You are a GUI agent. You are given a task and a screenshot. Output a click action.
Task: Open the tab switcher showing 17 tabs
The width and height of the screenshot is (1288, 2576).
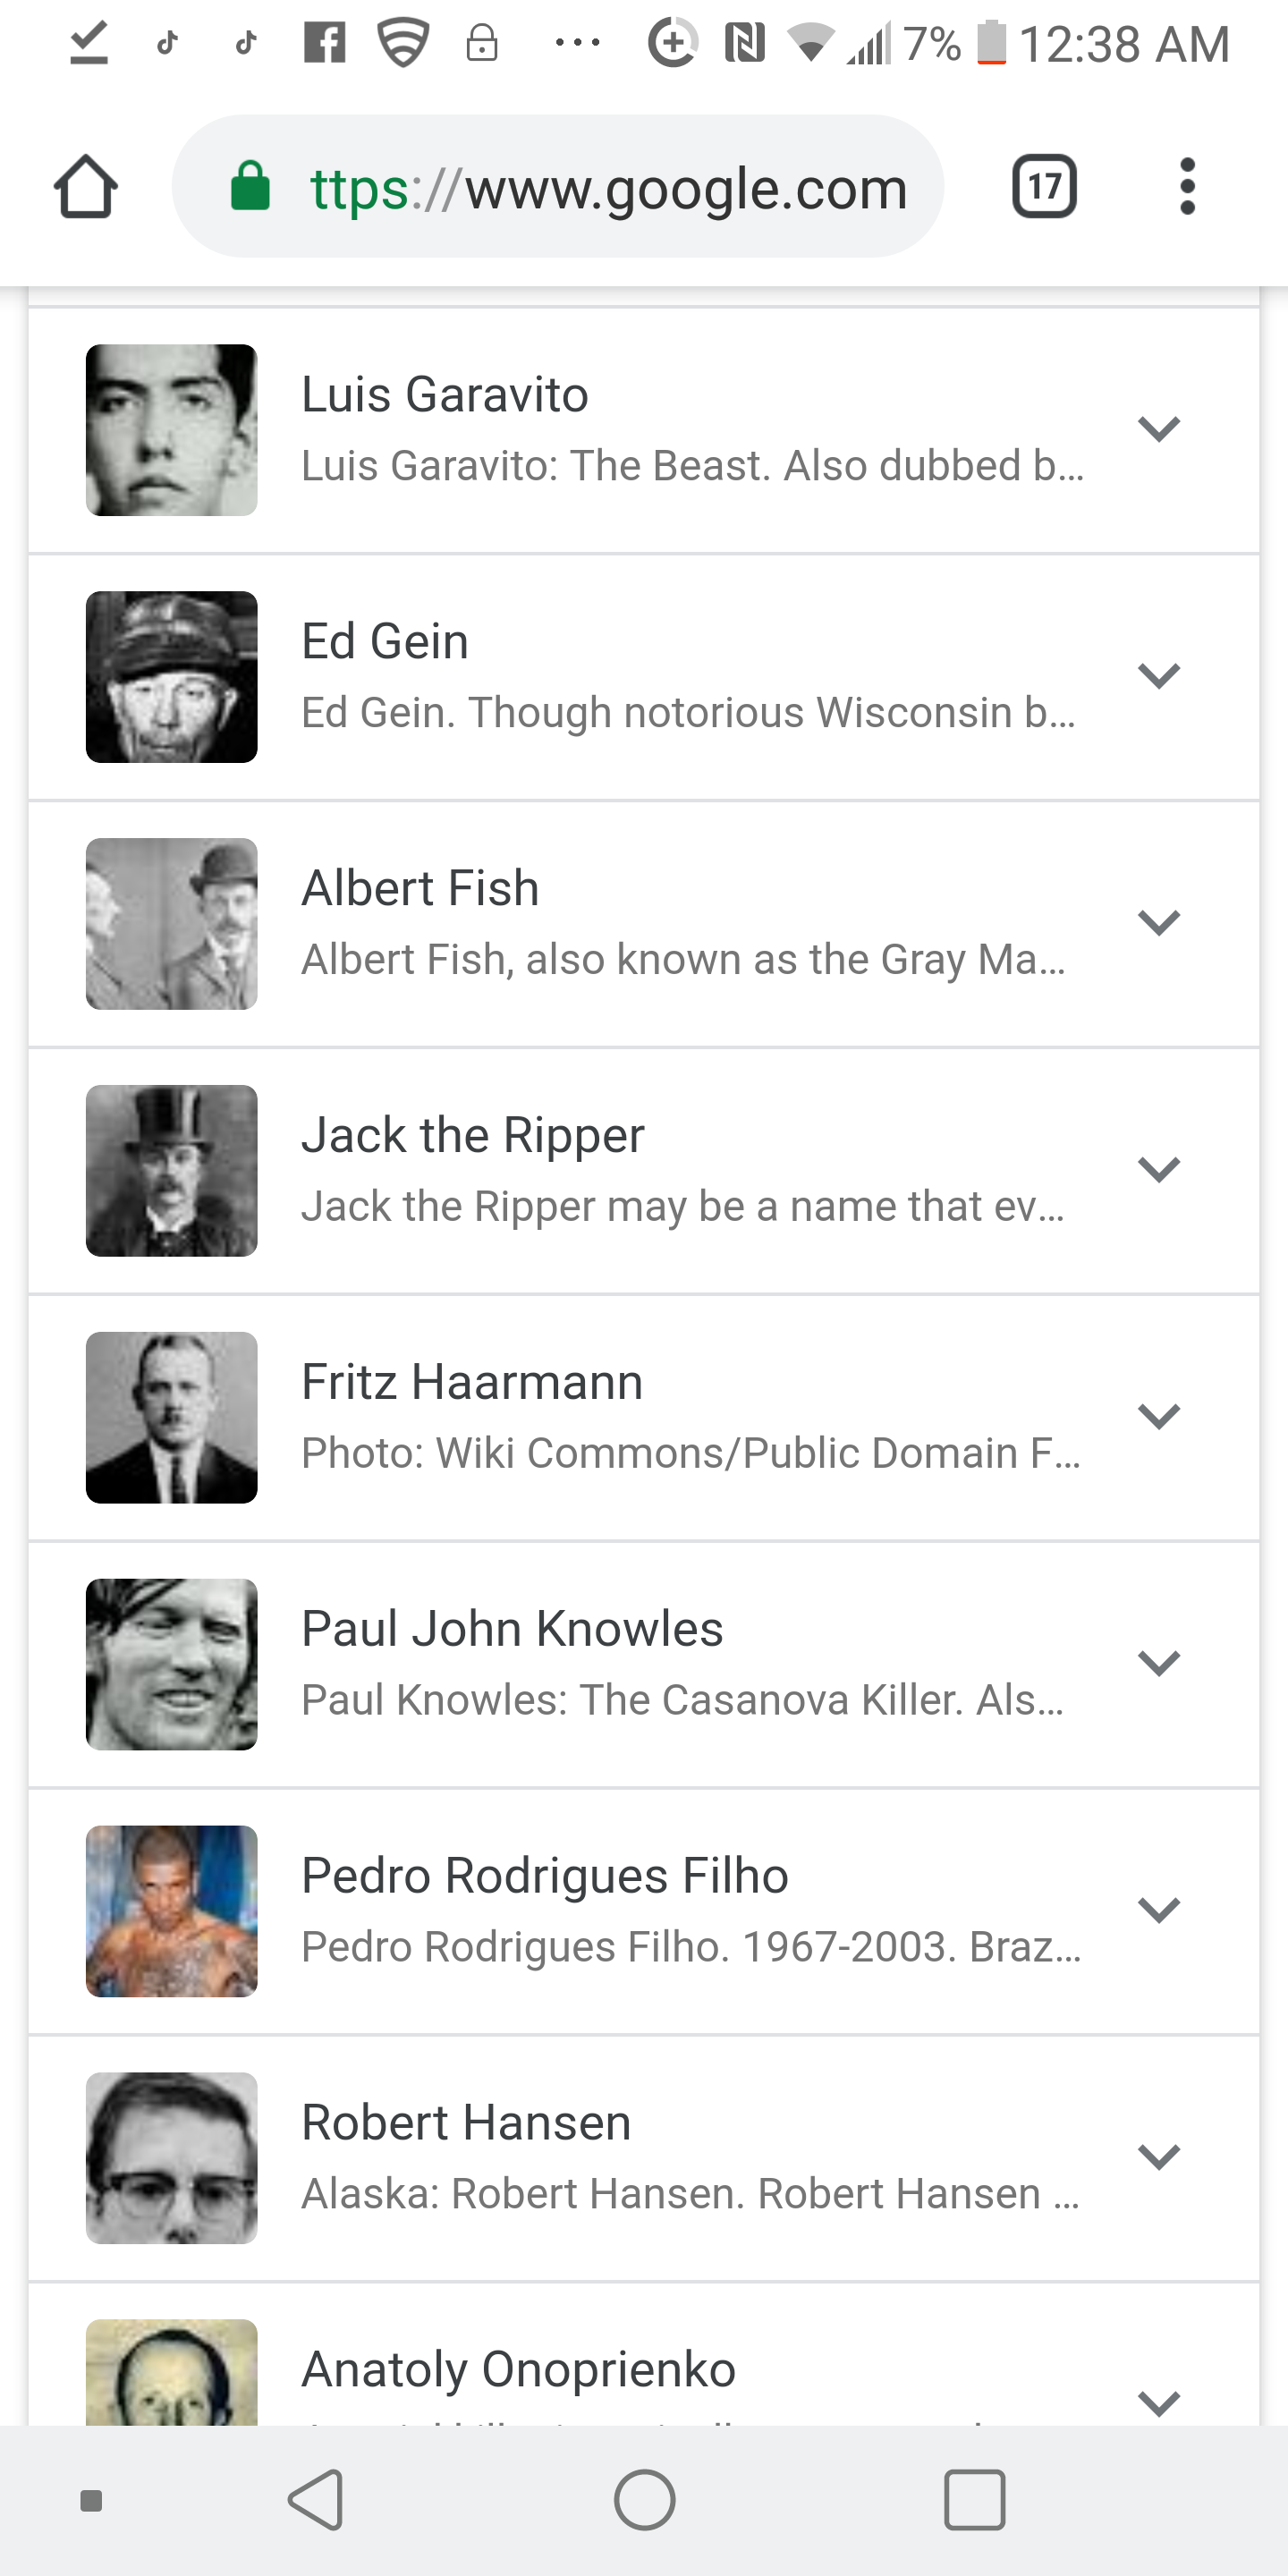(x=1044, y=187)
